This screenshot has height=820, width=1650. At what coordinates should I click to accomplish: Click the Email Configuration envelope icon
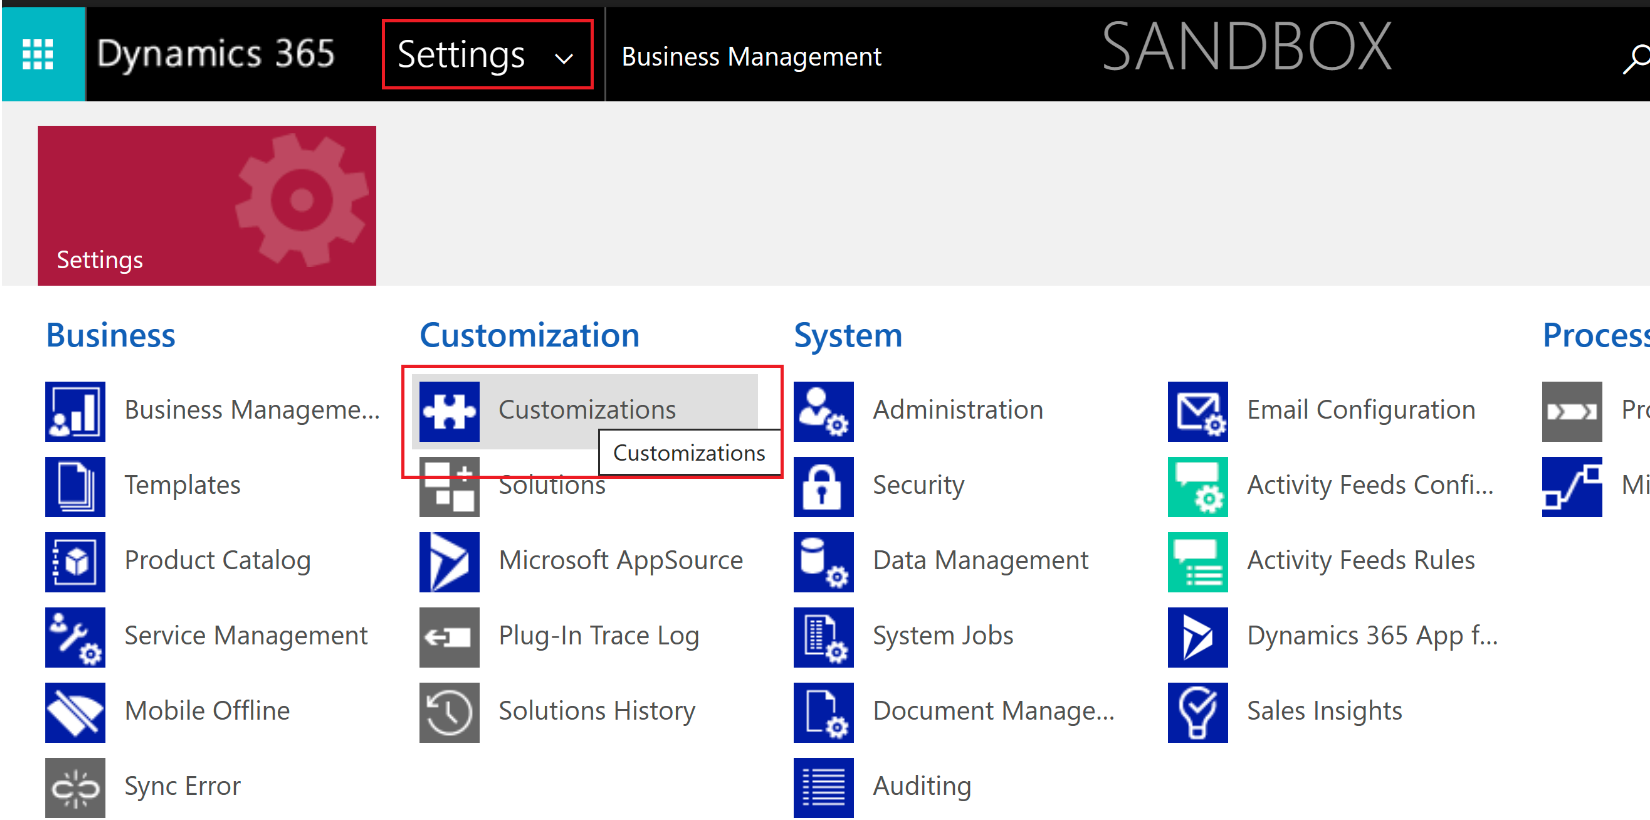point(1198,412)
